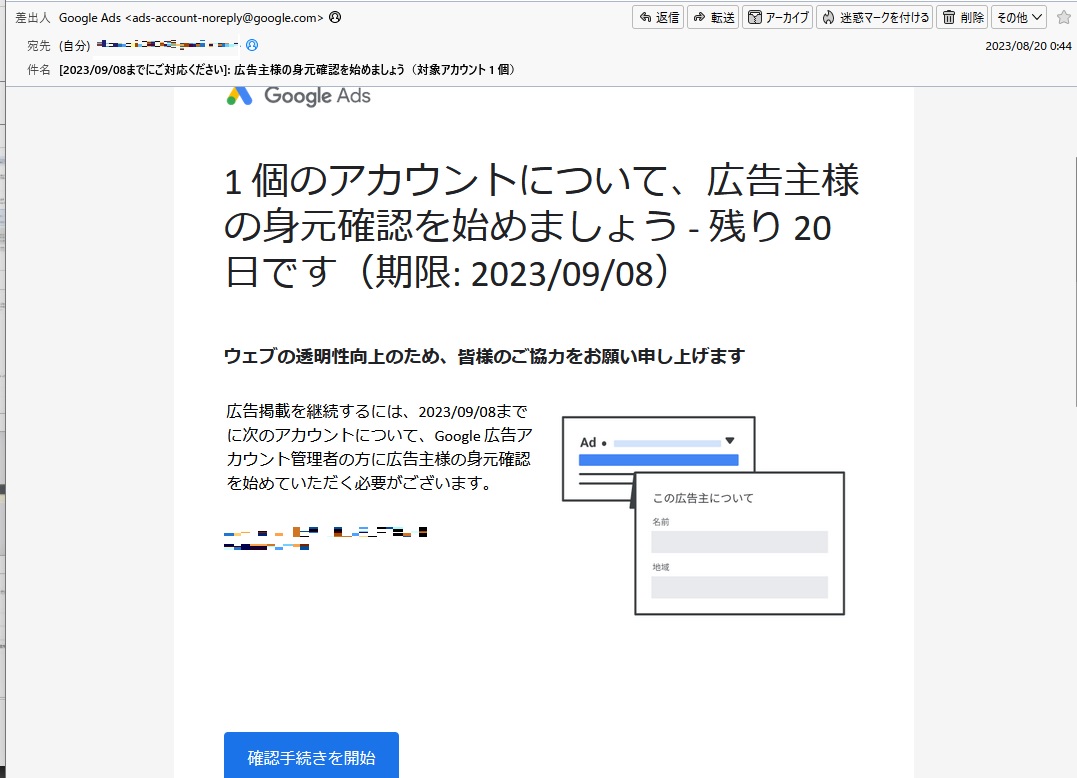
Task: Open the その他 dropdown menu
Action: point(1020,17)
